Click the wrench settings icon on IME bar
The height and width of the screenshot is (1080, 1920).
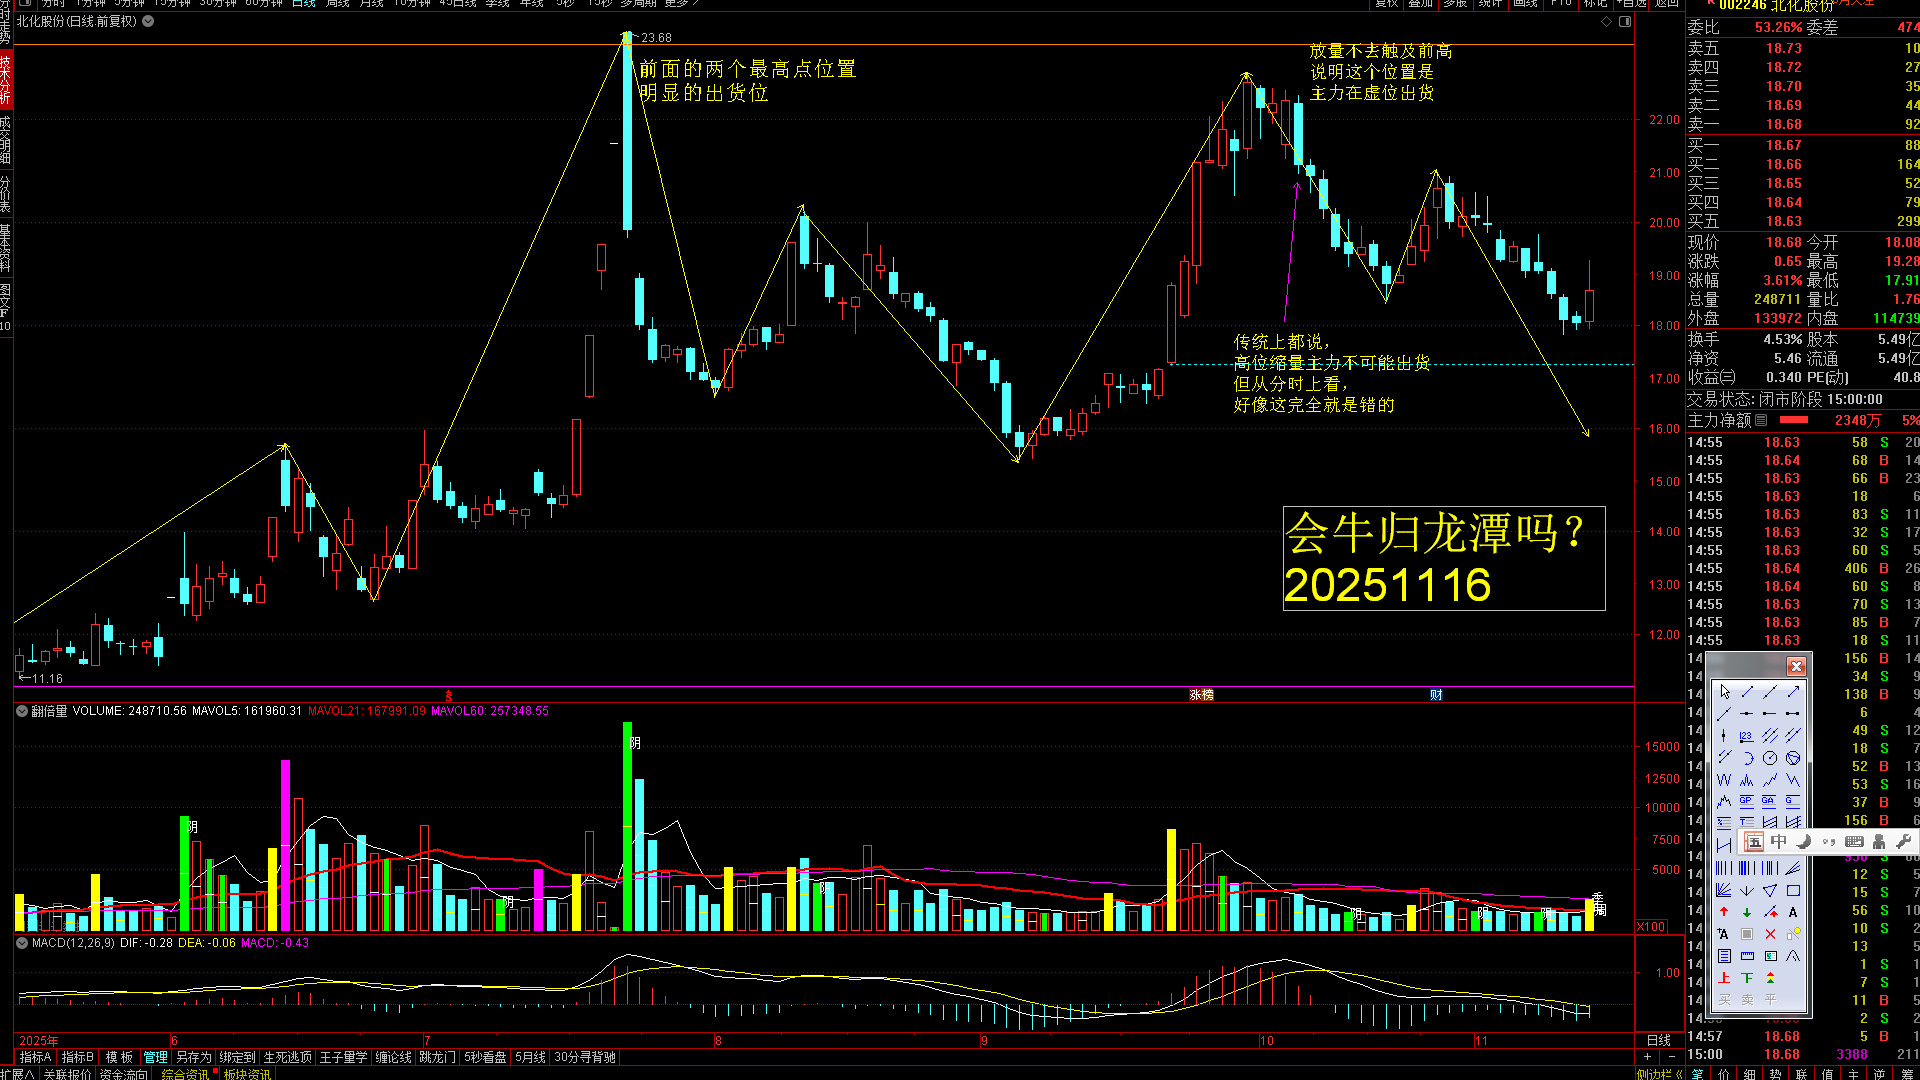coord(1903,841)
